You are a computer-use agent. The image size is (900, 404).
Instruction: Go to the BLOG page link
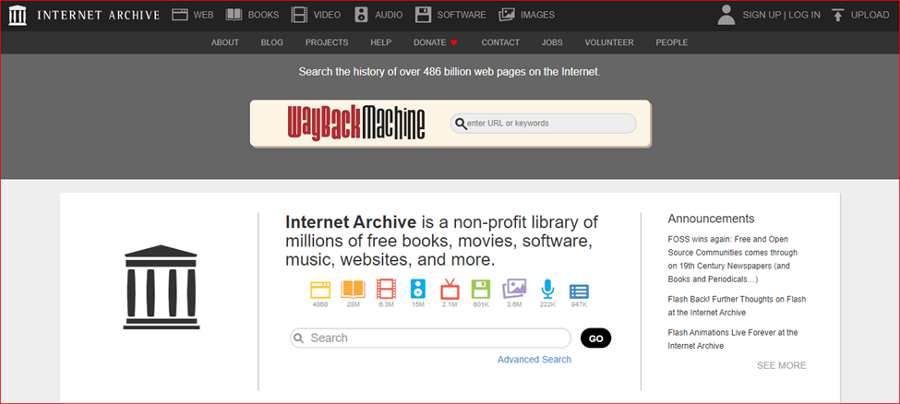(272, 42)
